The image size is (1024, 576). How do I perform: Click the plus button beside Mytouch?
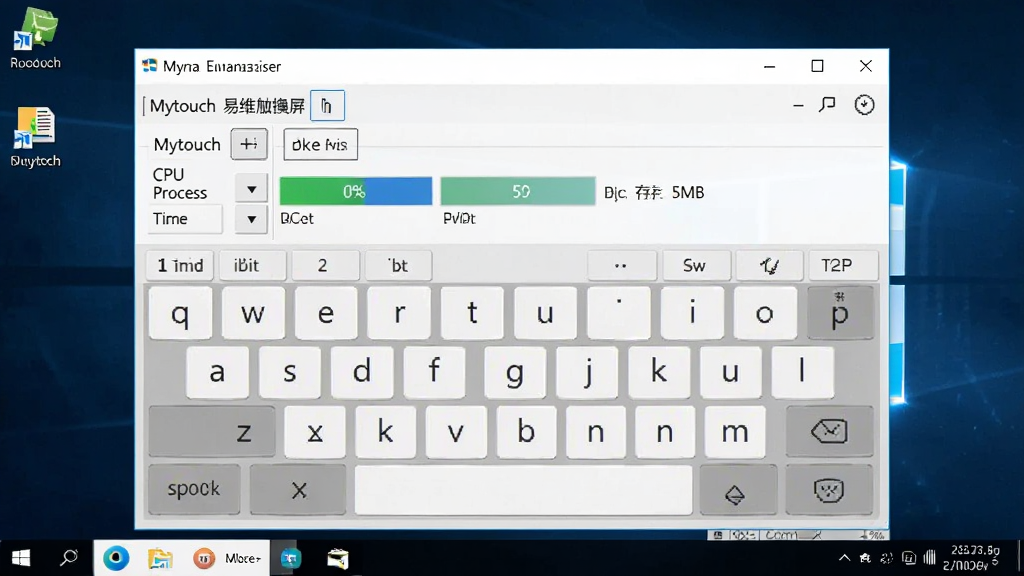(x=249, y=144)
